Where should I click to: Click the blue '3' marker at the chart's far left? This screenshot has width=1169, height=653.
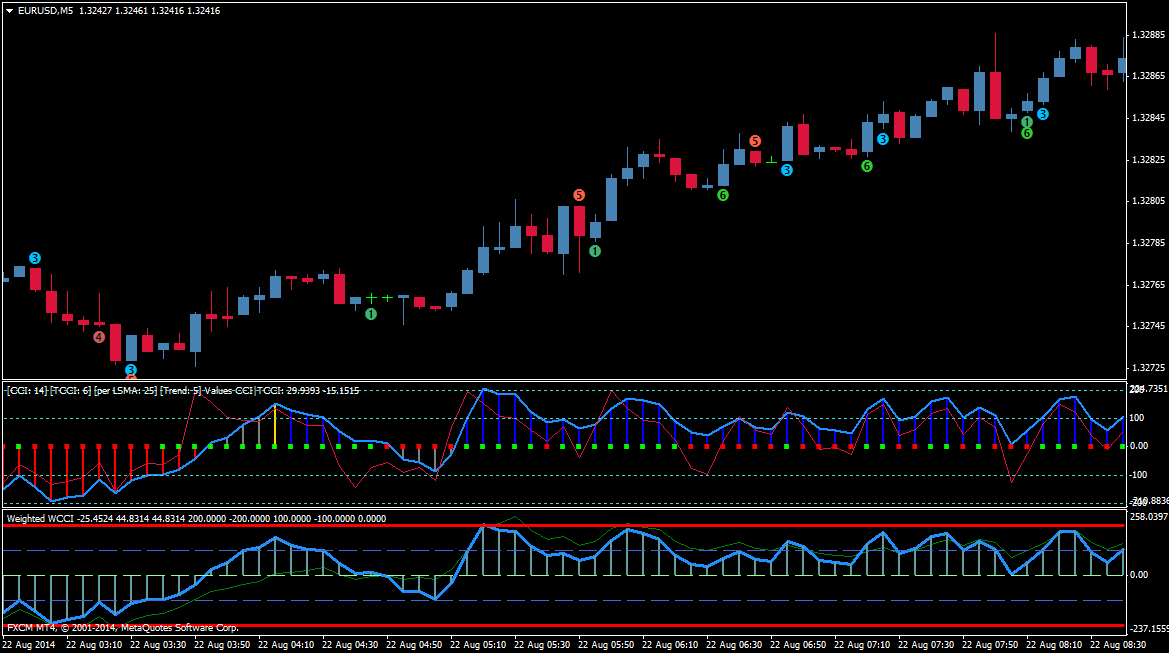point(36,258)
